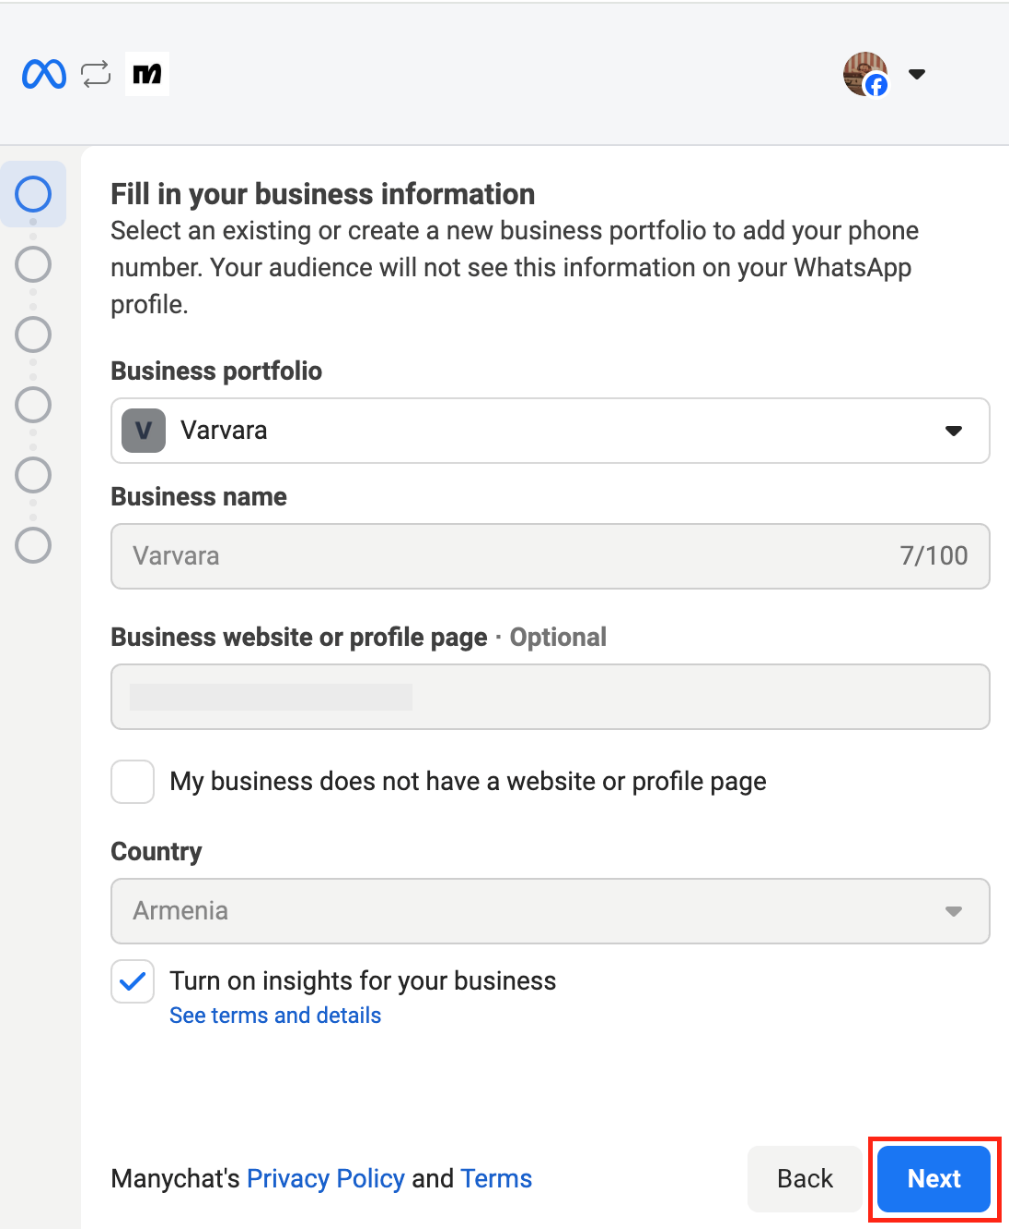Select the fourth step circle in sidebar
This screenshot has height=1229, width=1009.
pyautogui.click(x=33, y=404)
